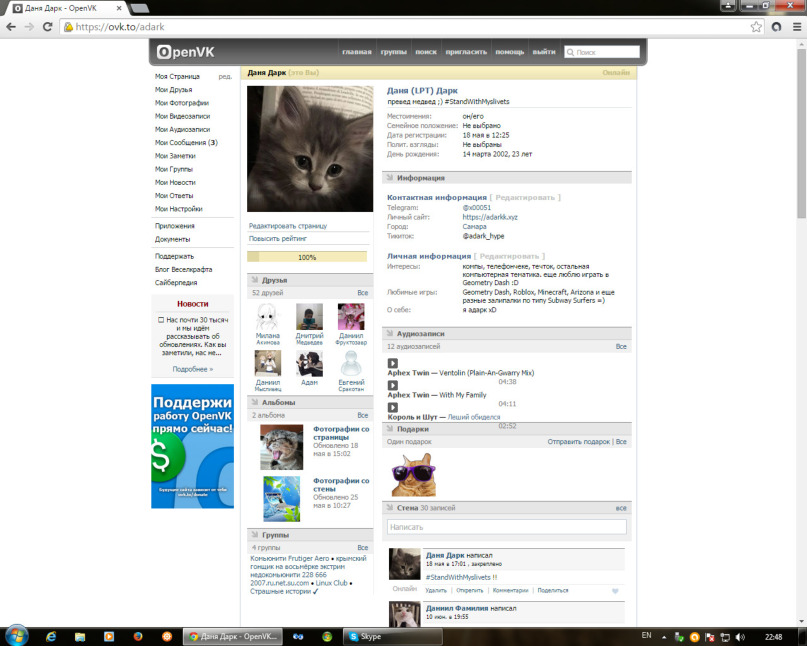Open пригласить in the top navigation

(466, 52)
